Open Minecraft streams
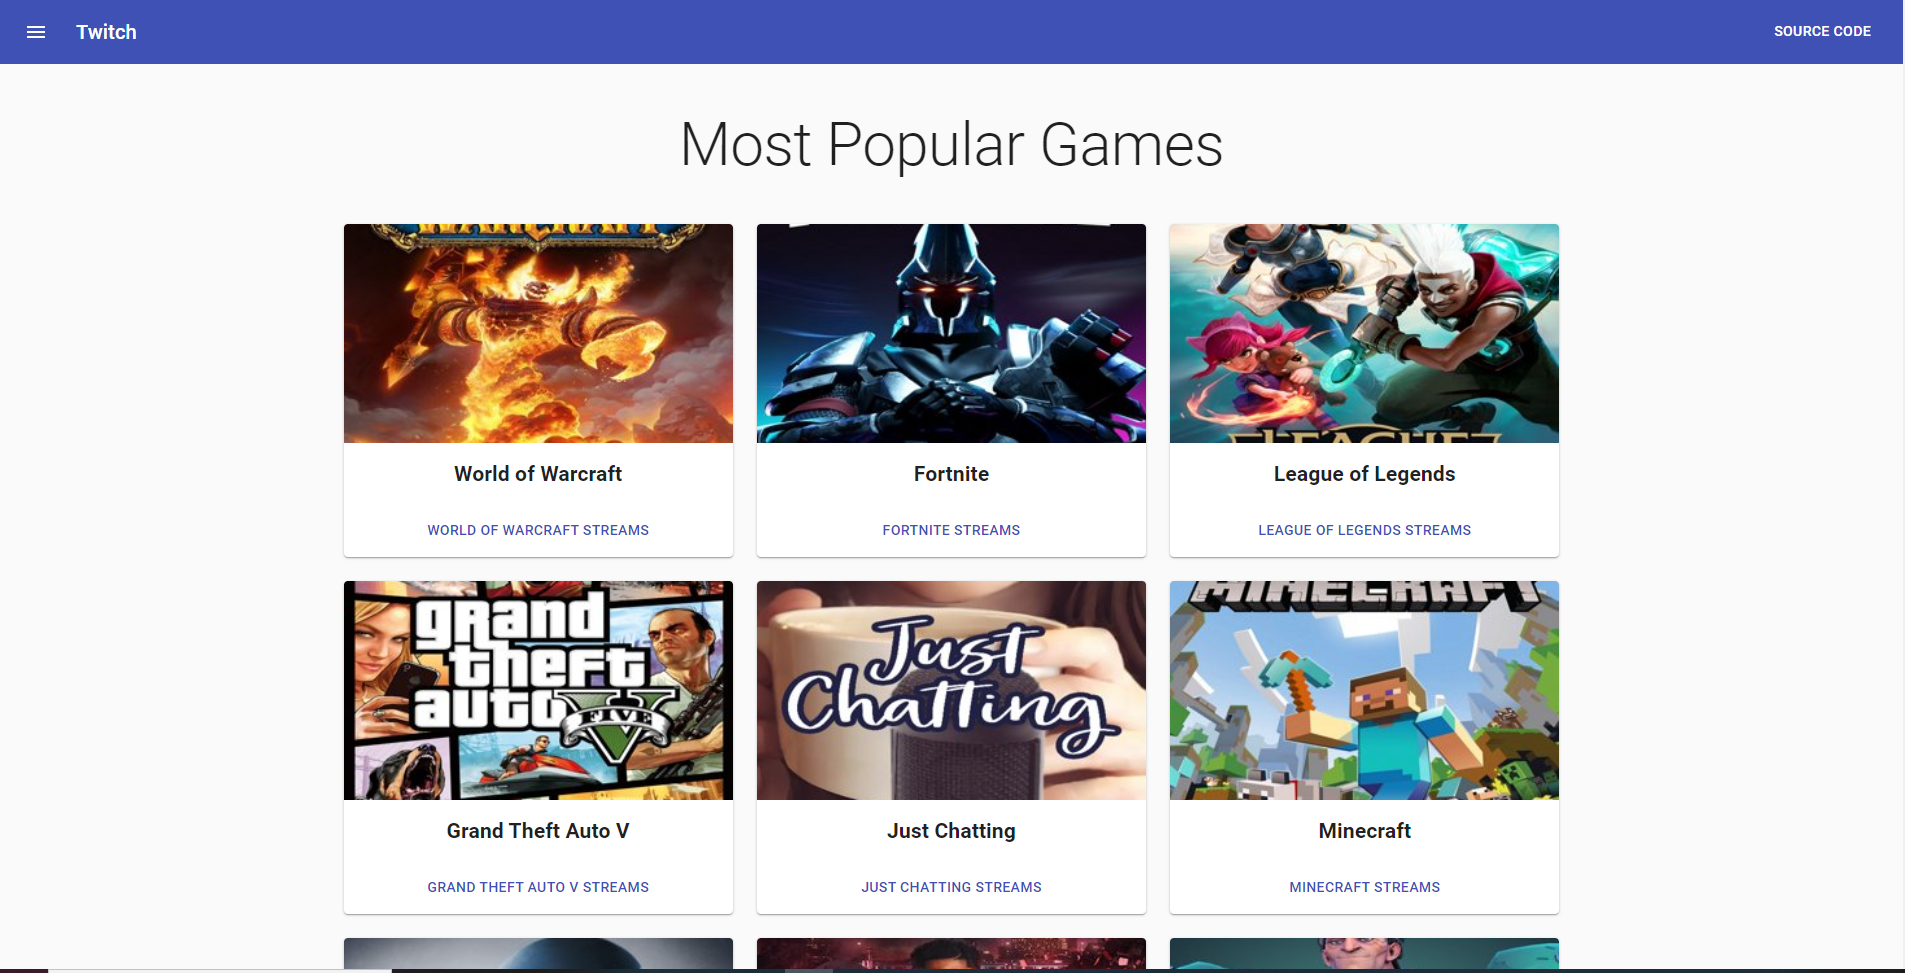This screenshot has height=973, width=1905. [x=1364, y=887]
